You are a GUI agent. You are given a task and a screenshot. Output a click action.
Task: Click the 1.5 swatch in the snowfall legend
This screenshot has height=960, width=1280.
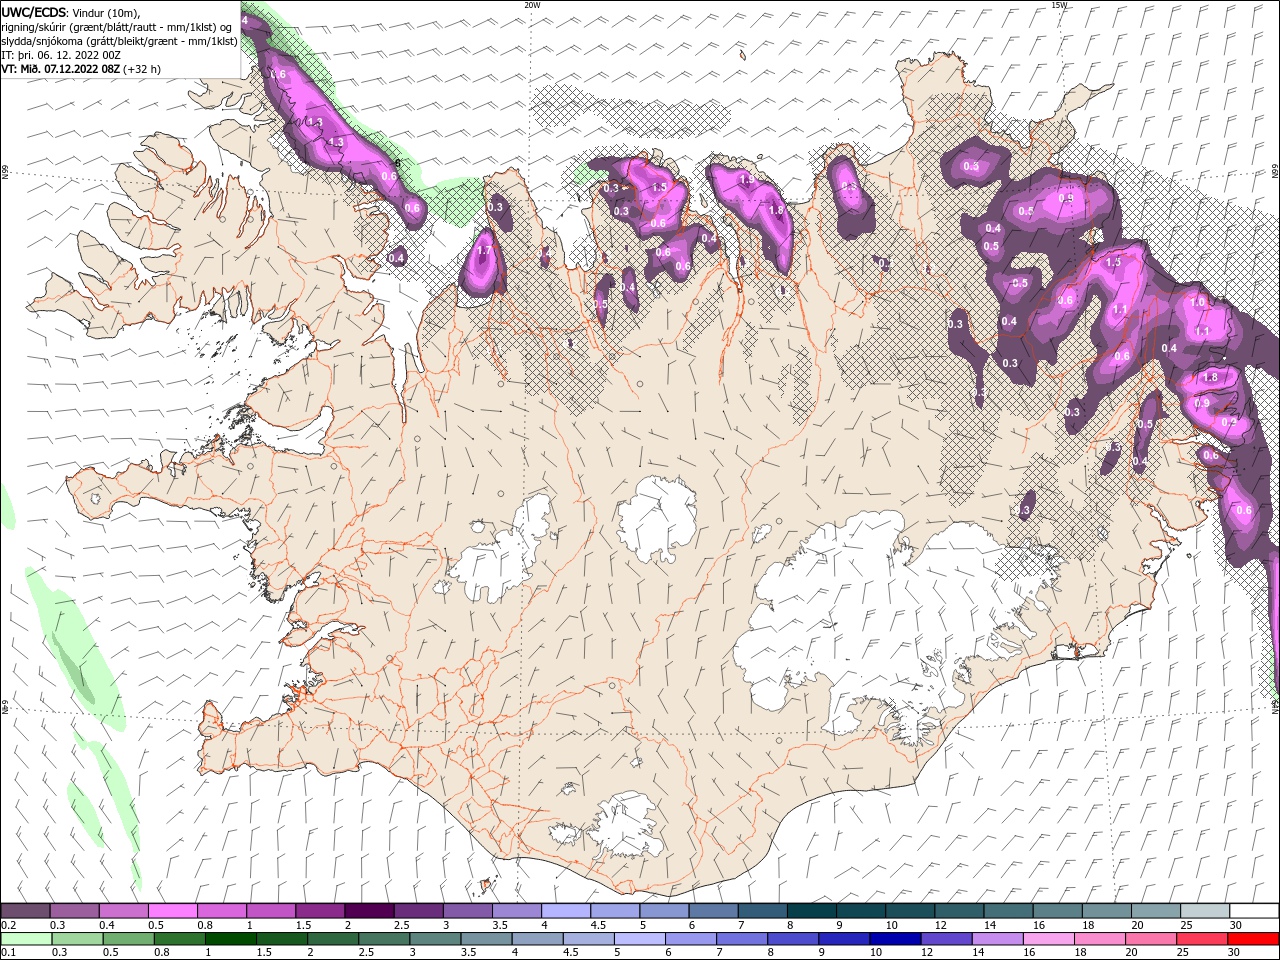click(320, 910)
